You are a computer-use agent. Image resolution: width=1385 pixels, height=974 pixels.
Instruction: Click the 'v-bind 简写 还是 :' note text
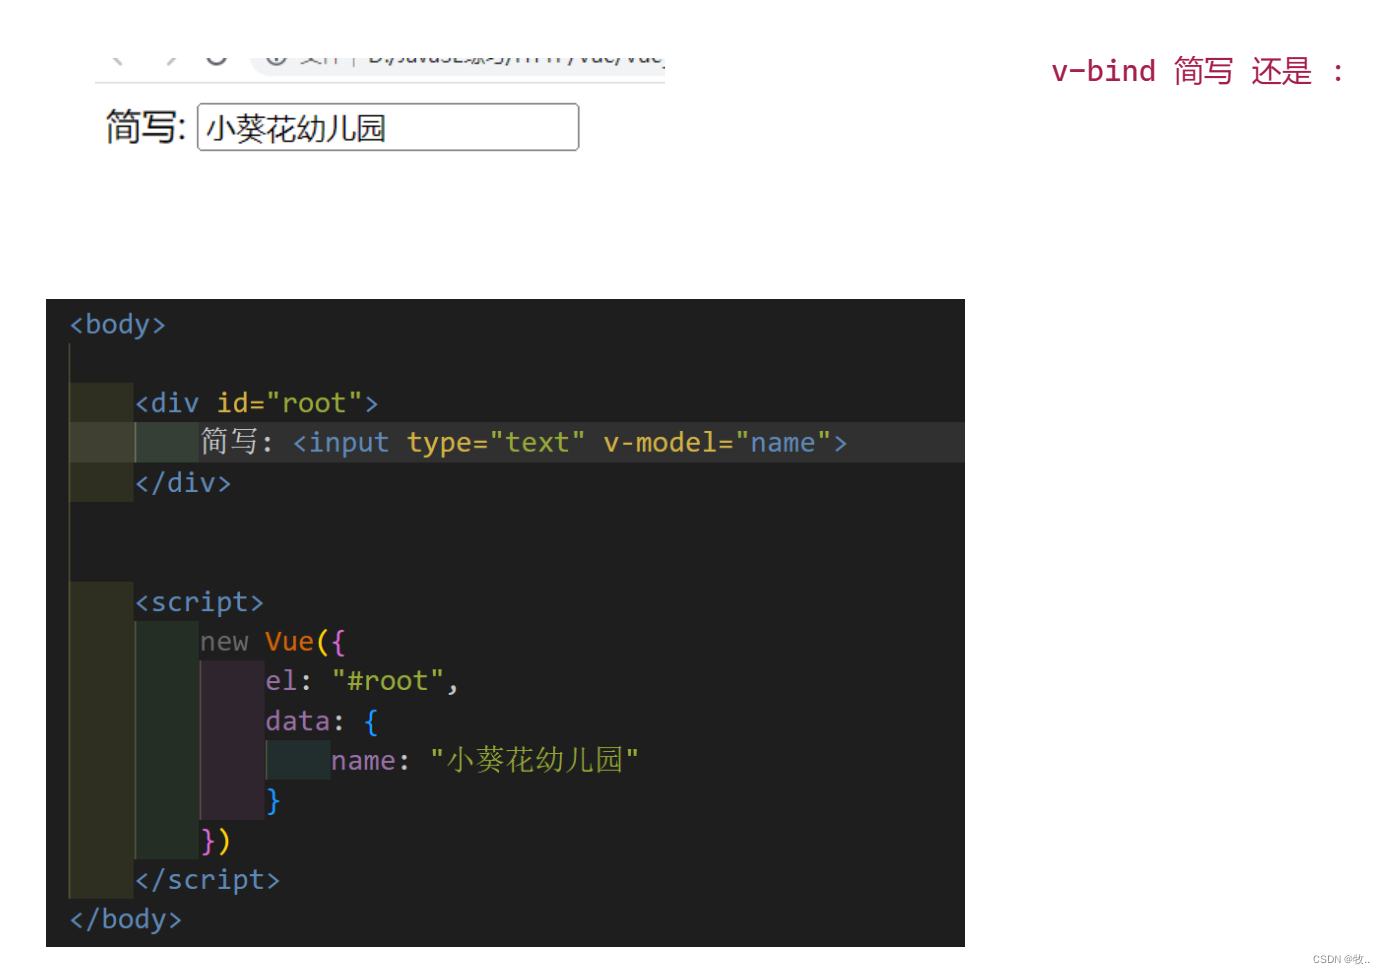tap(1197, 71)
